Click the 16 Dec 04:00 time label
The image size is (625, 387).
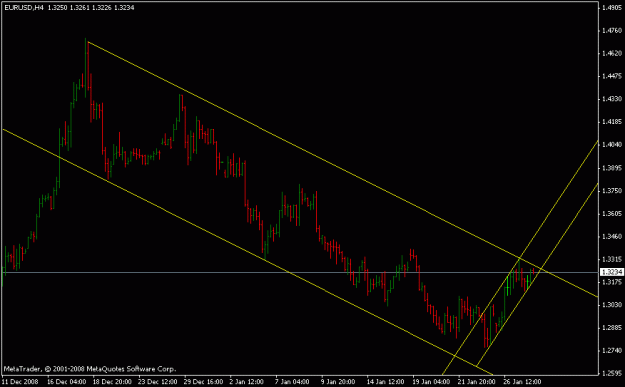[x=67, y=382]
